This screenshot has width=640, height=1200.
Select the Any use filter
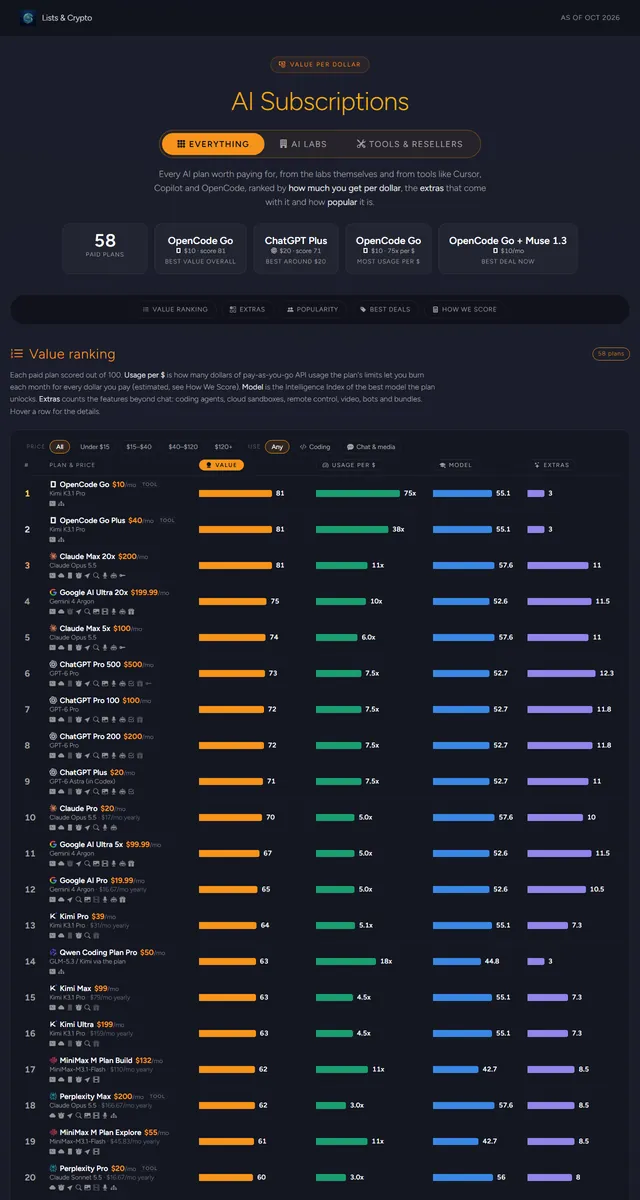click(277, 447)
